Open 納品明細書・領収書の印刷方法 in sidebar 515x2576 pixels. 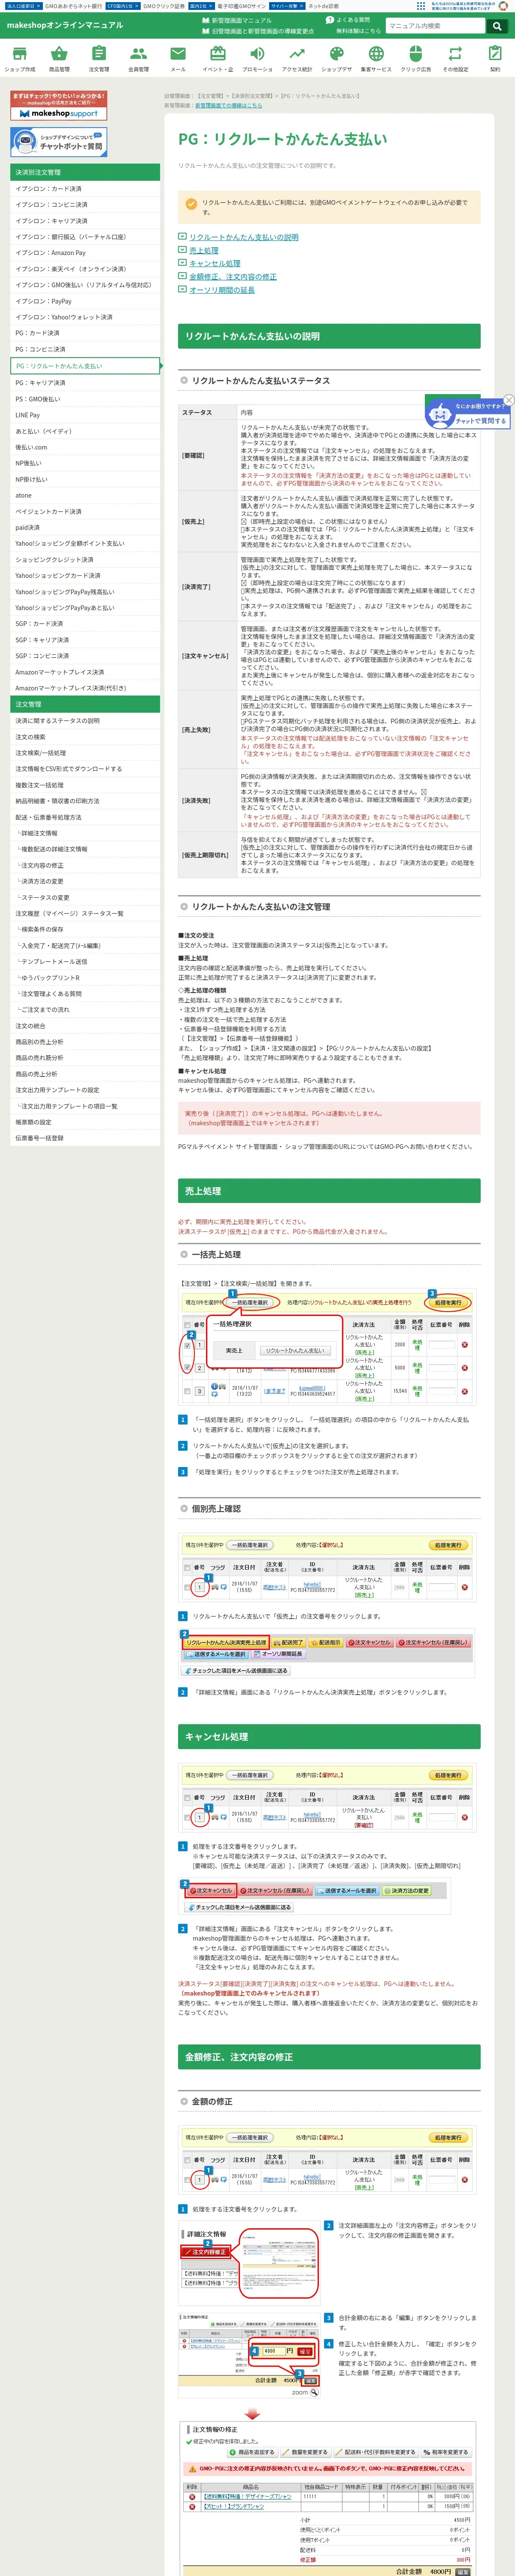[85, 801]
